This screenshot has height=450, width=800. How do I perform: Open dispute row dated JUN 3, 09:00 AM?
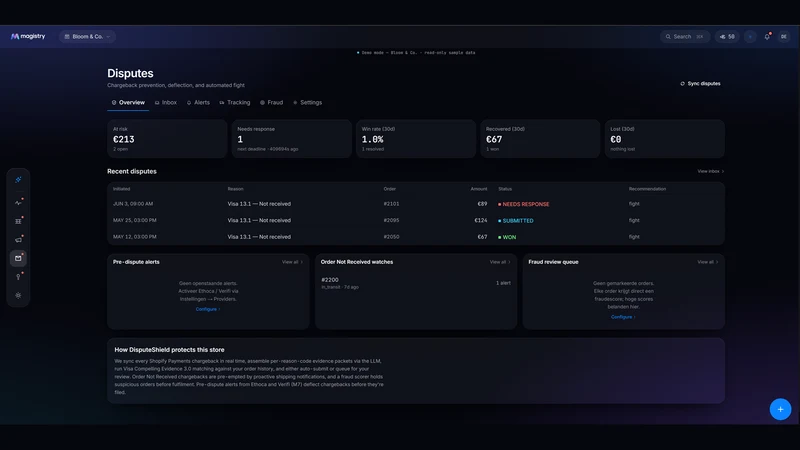[x=416, y=204]
